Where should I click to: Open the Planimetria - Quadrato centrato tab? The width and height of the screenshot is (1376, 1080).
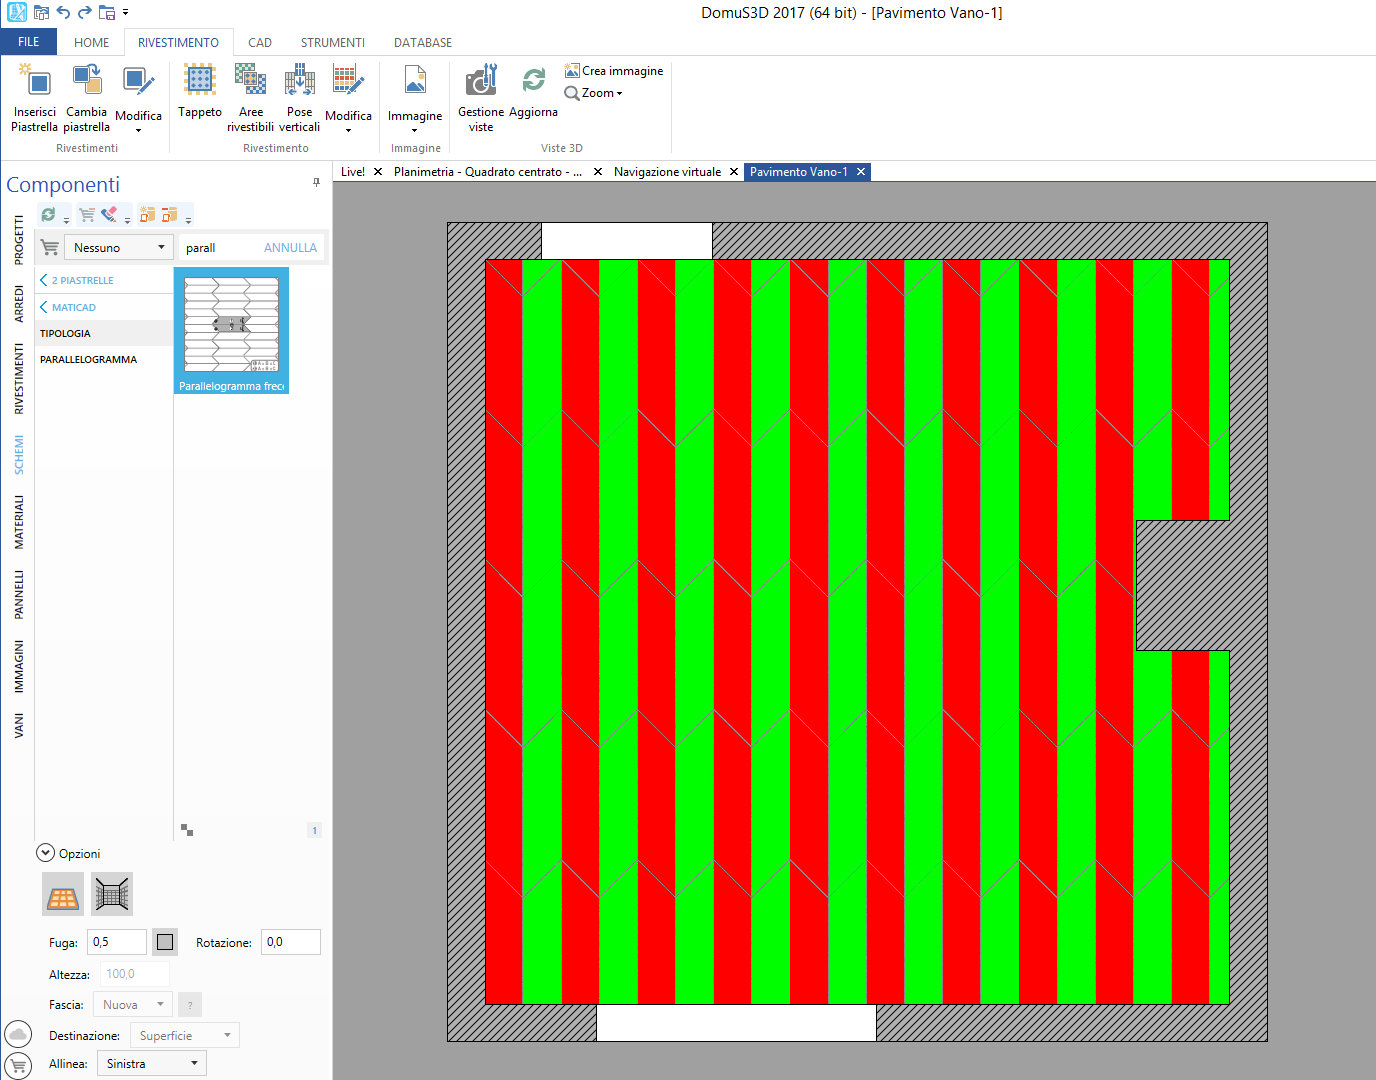[x=488, y=172]
